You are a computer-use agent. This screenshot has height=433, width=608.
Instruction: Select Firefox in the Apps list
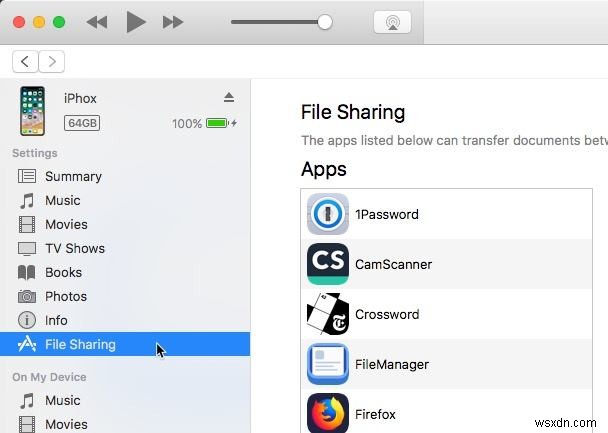[x=446, y=412]
